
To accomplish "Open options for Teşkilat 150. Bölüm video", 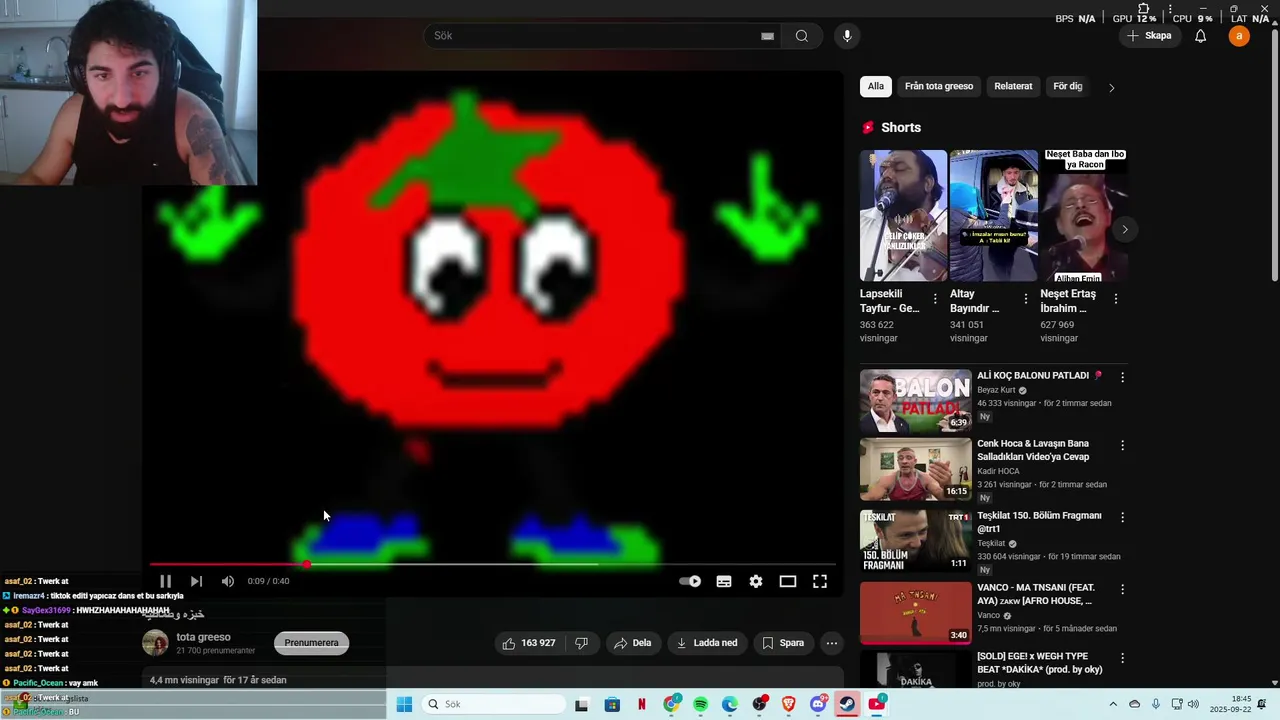I will [1122, 517].
